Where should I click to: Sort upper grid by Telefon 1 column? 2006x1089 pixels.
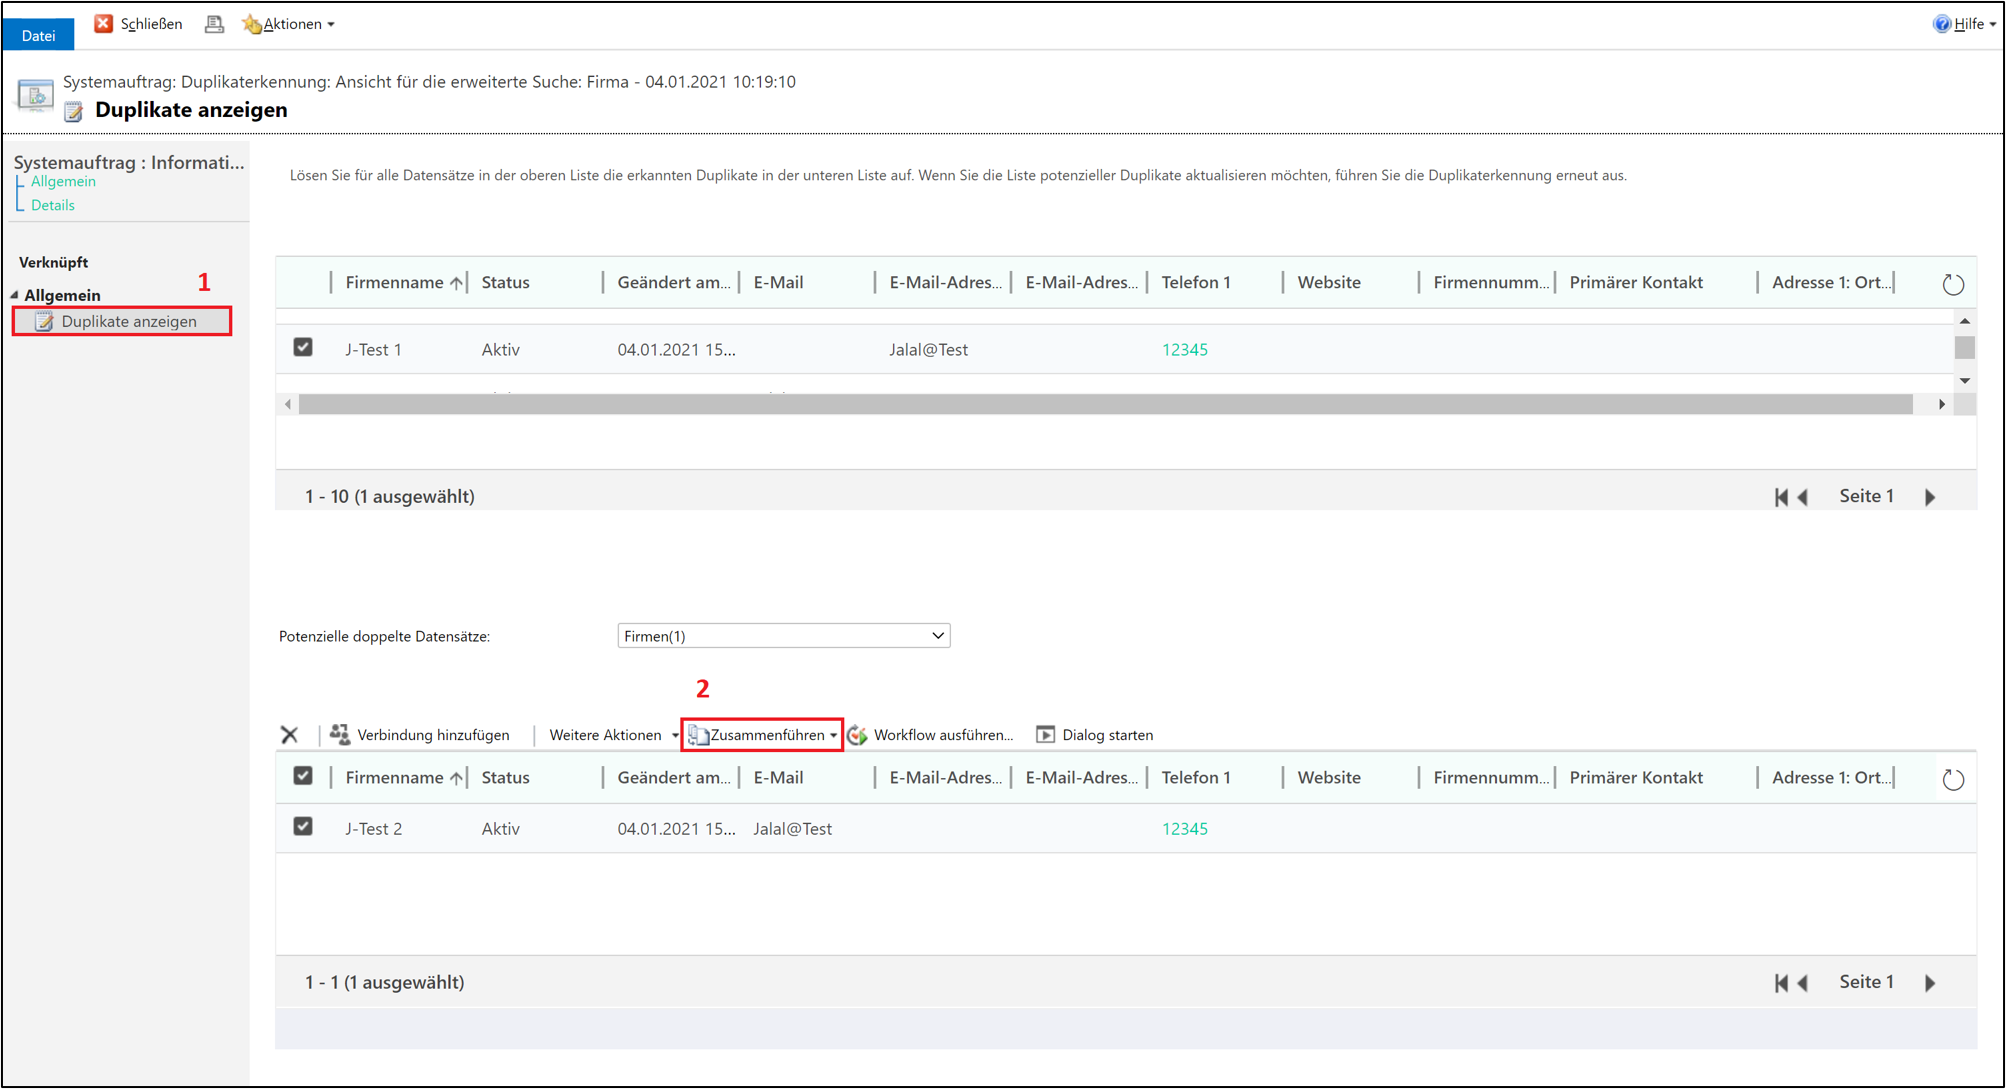[1195, 282]
